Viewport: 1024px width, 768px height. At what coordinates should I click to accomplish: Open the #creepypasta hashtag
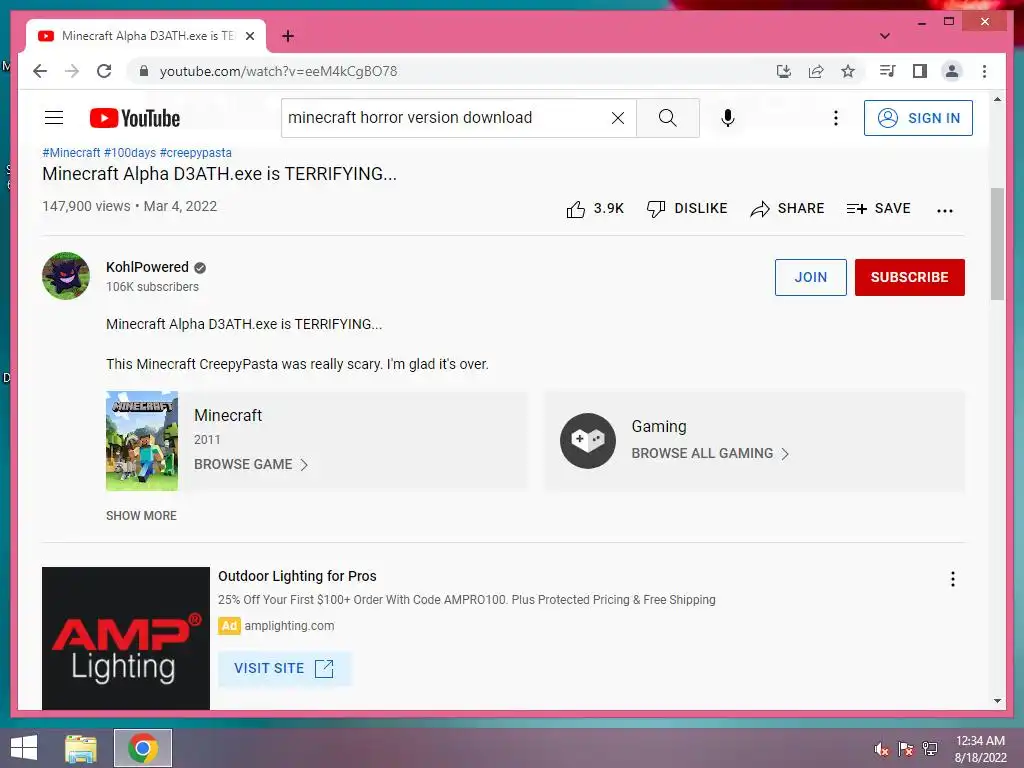196,153
